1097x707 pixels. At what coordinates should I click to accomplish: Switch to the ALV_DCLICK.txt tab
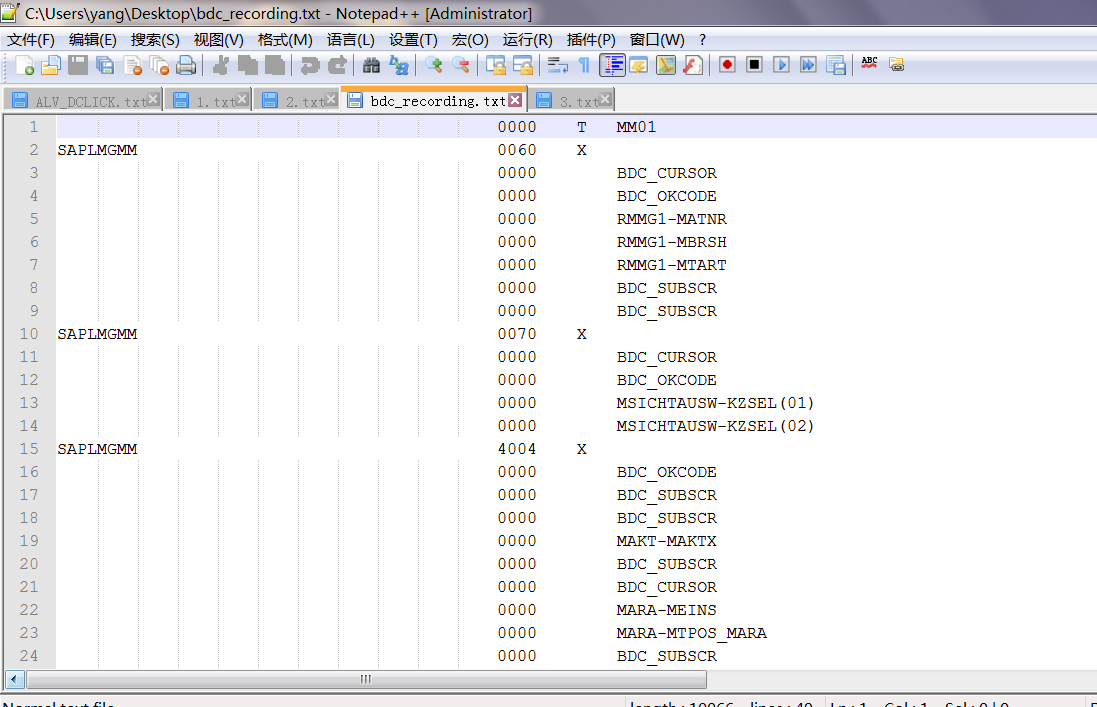83,101
